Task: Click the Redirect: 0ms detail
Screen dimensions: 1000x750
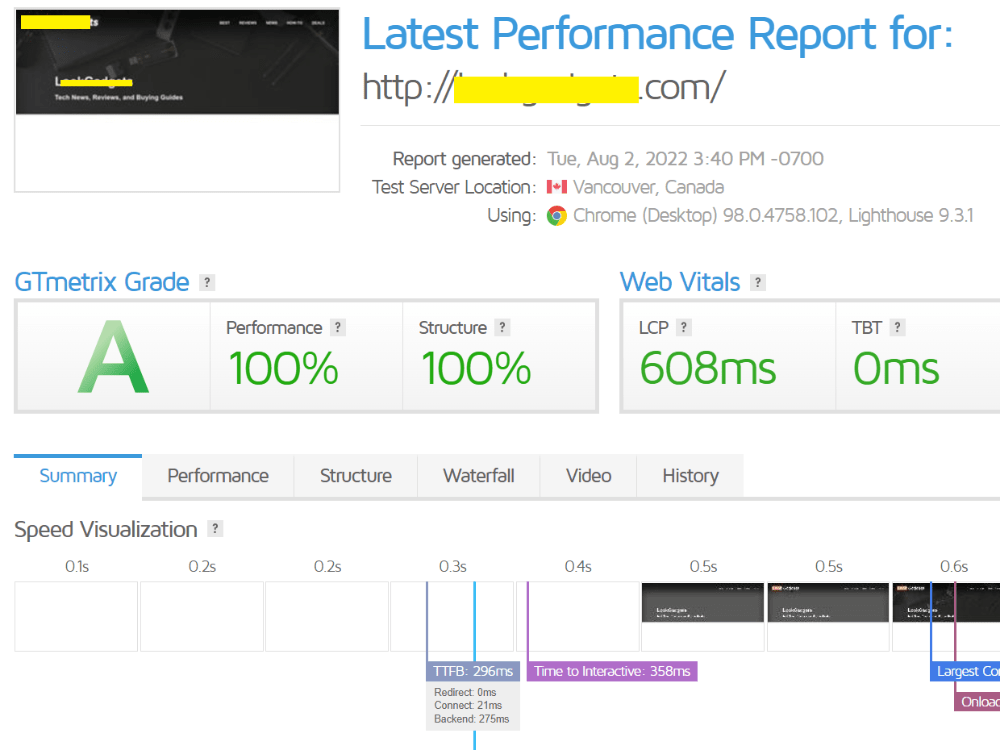Action: [465, 692]
